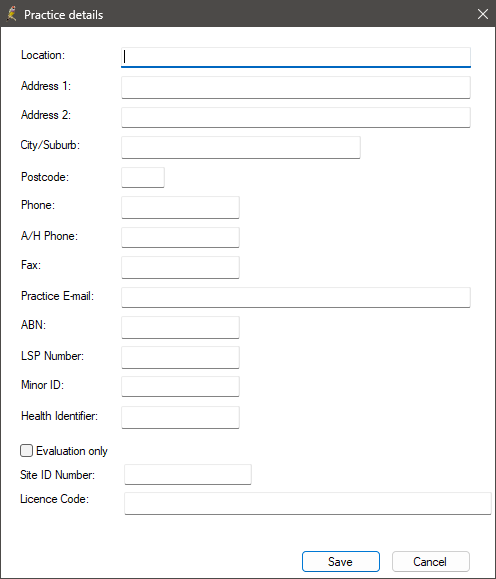The height and width of the screenshot is (579, 496).
Task: Activate the Postcode box
Action: click(143, 177)
